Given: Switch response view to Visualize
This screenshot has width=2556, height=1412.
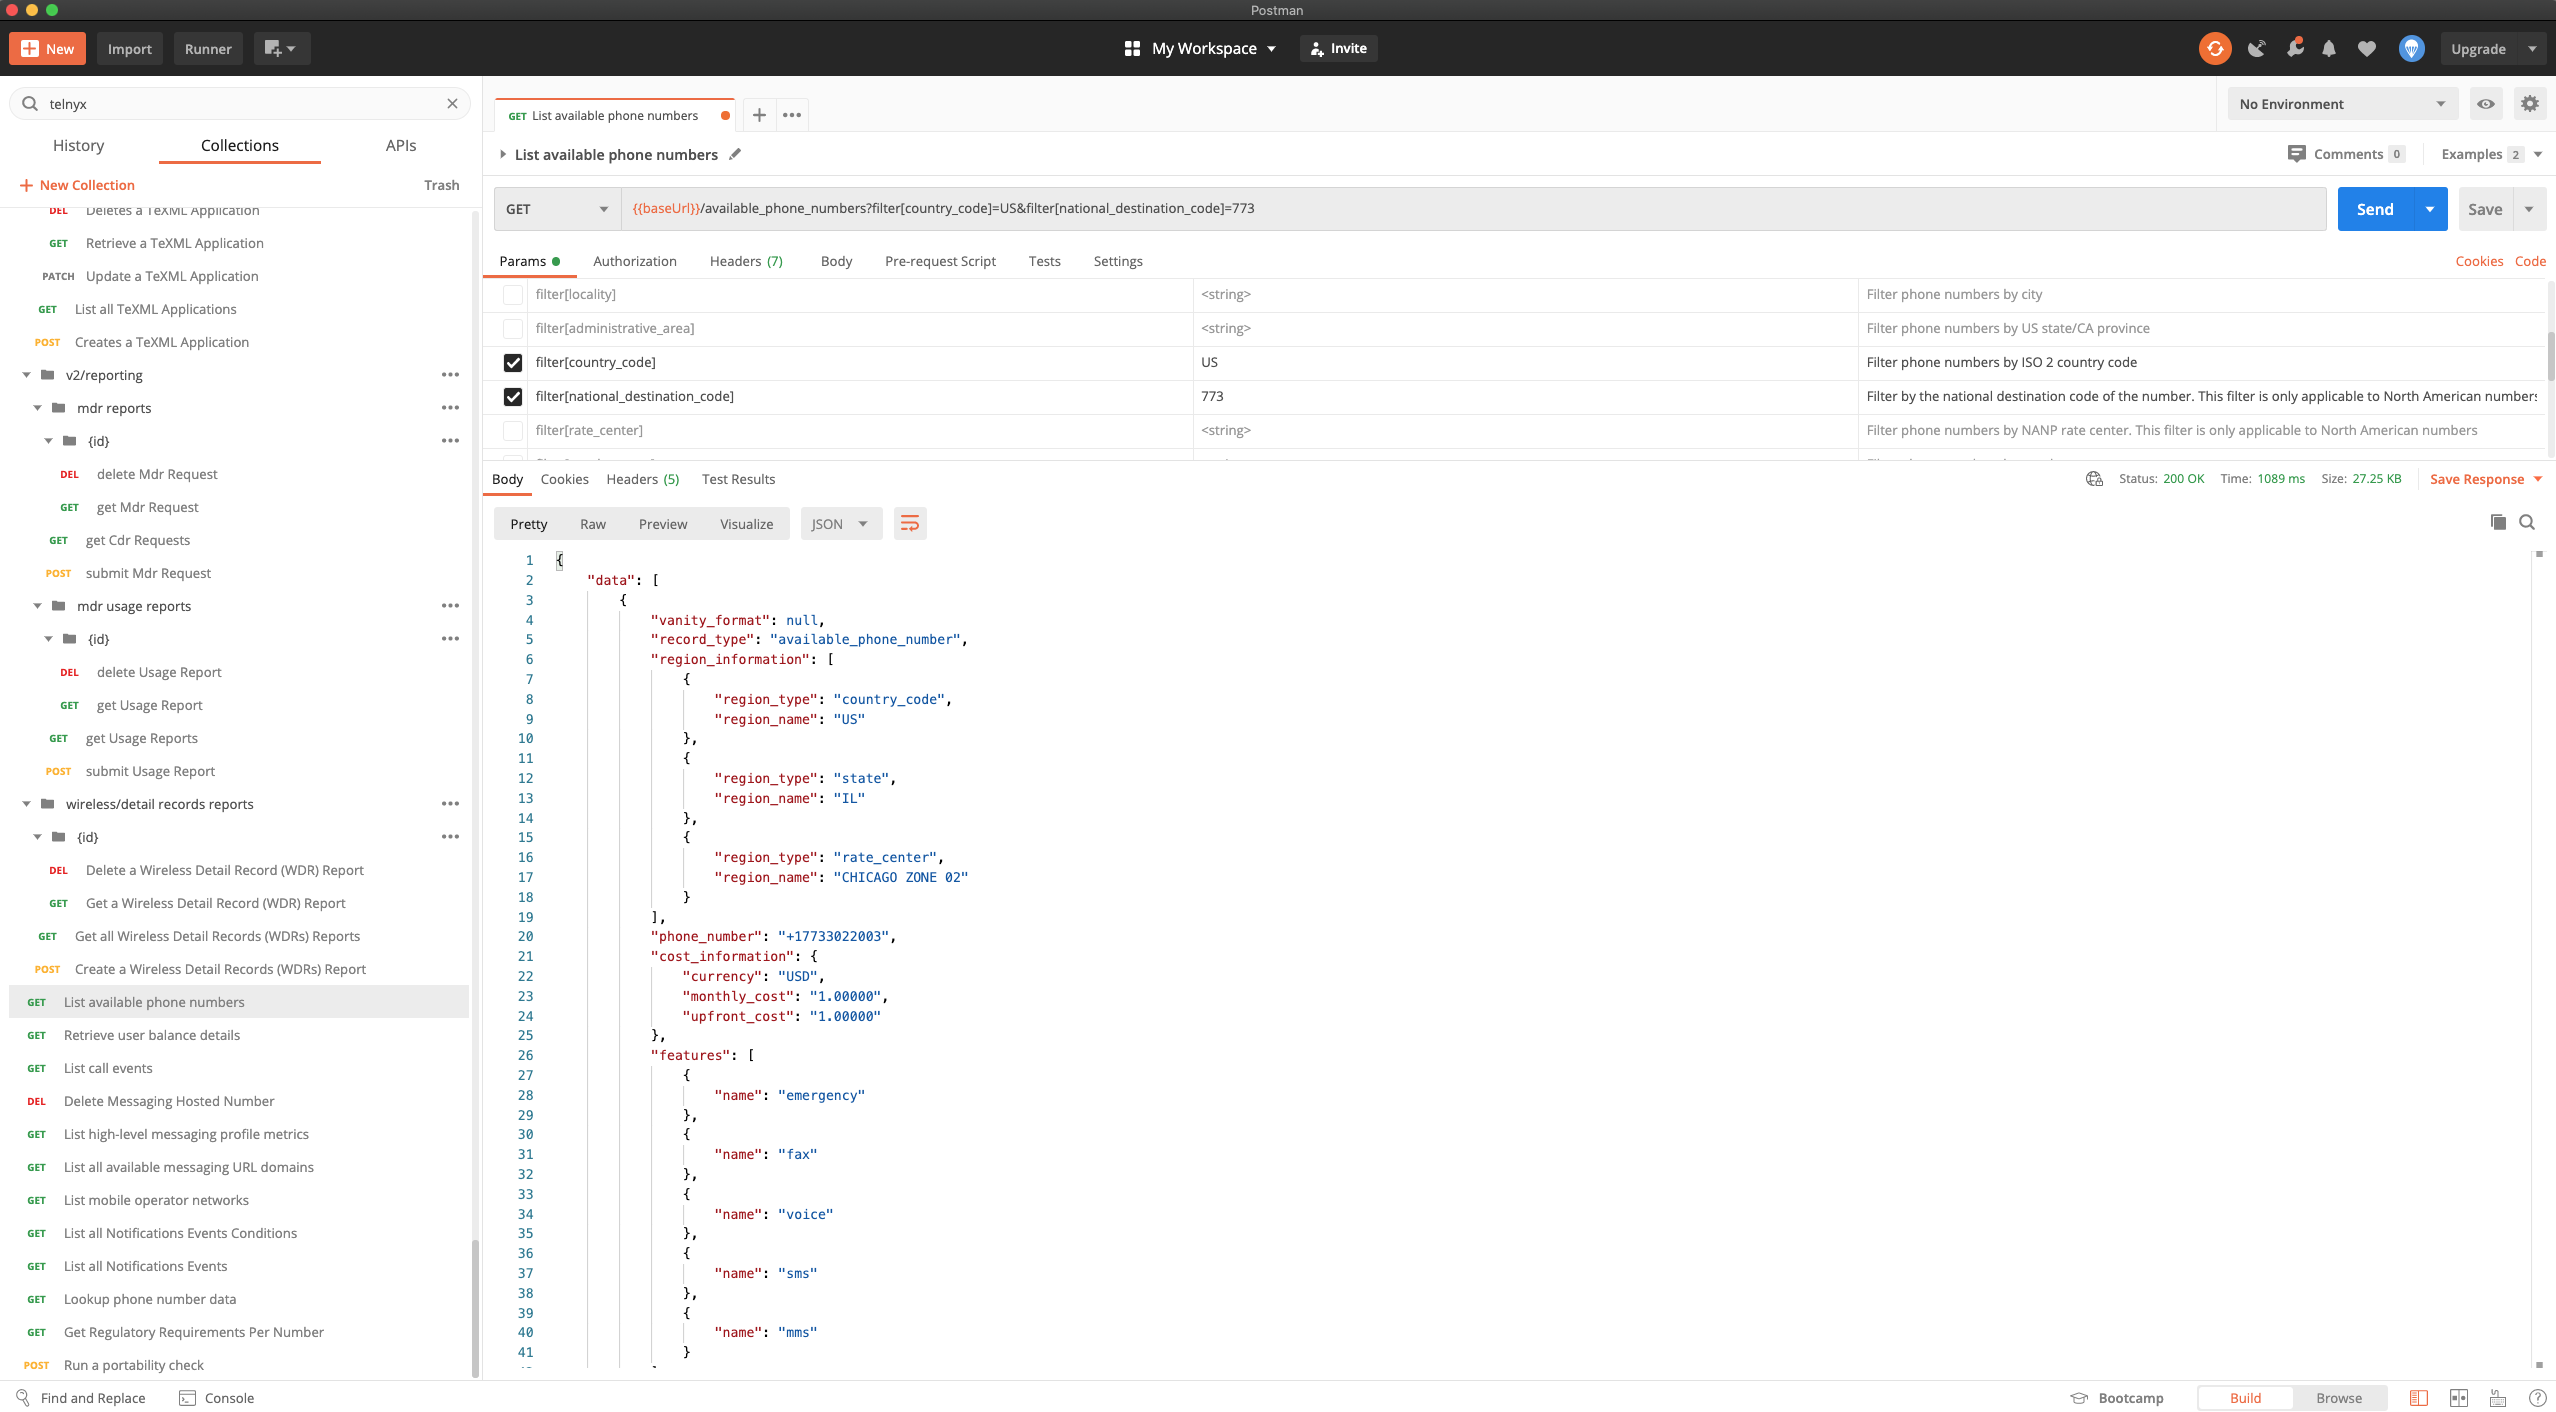Looking at the screenshot, I should point(746,524).
